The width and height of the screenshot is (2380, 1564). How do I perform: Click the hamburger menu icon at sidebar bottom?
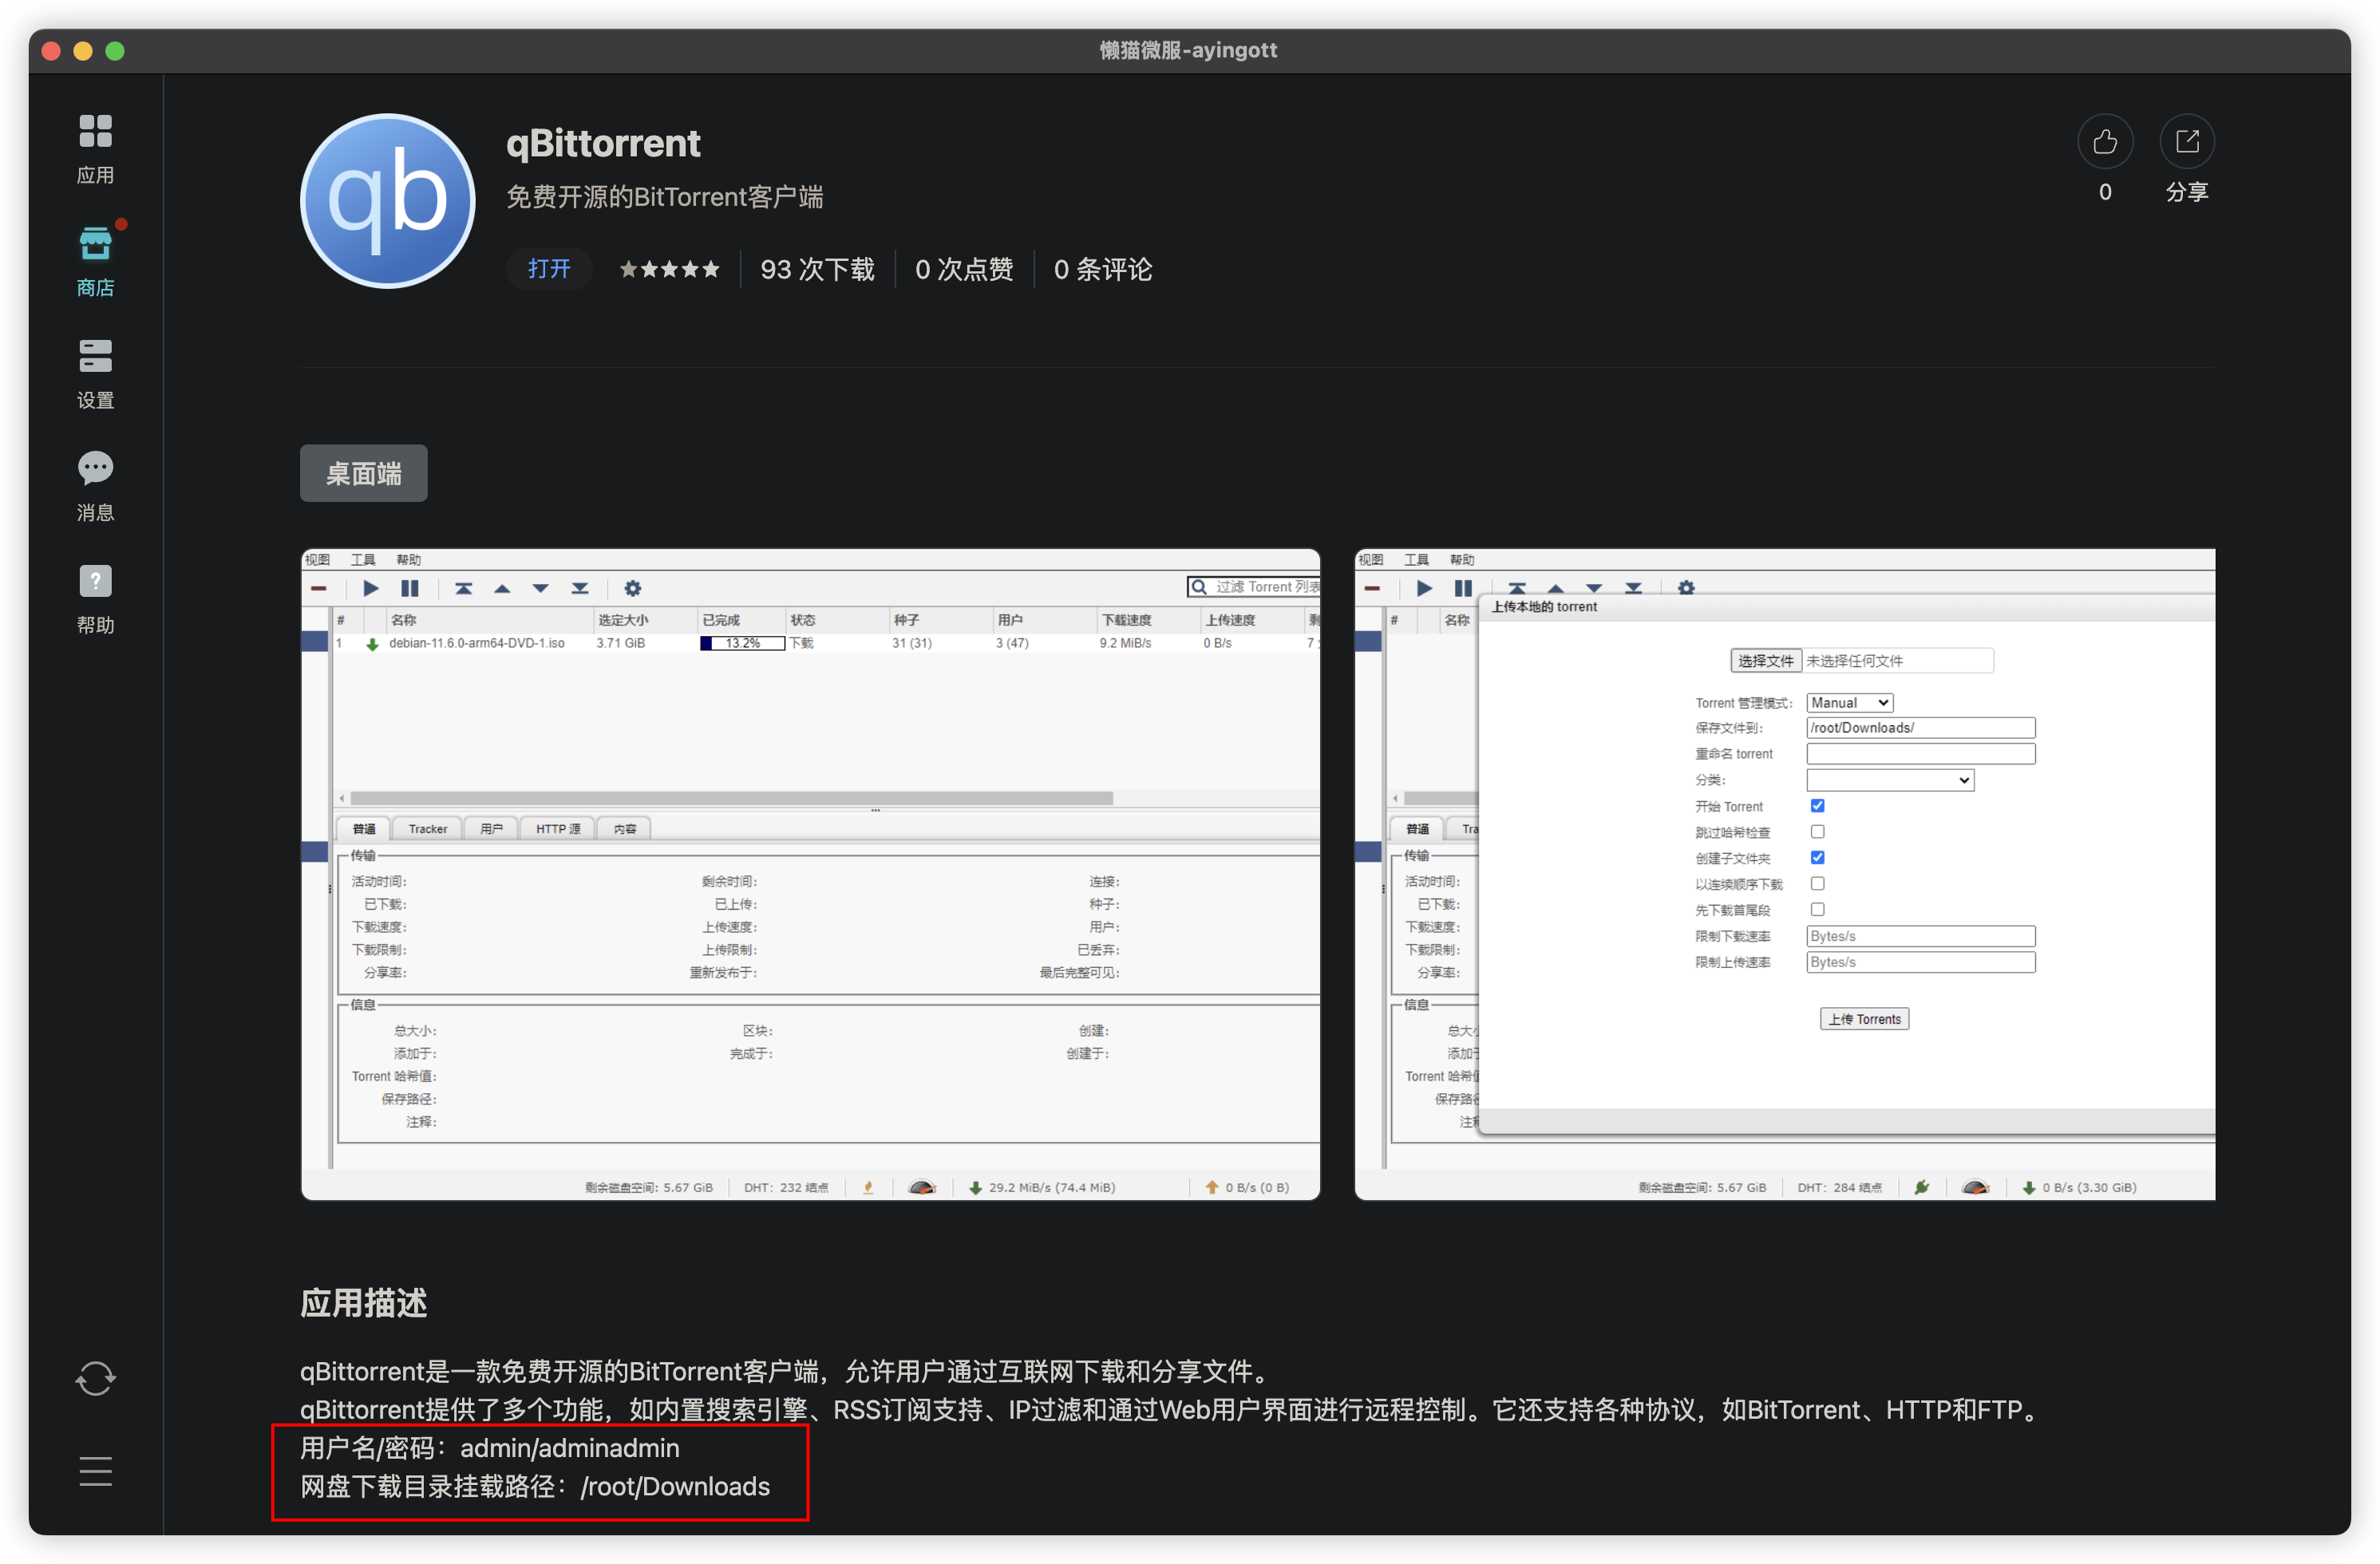95,1471
